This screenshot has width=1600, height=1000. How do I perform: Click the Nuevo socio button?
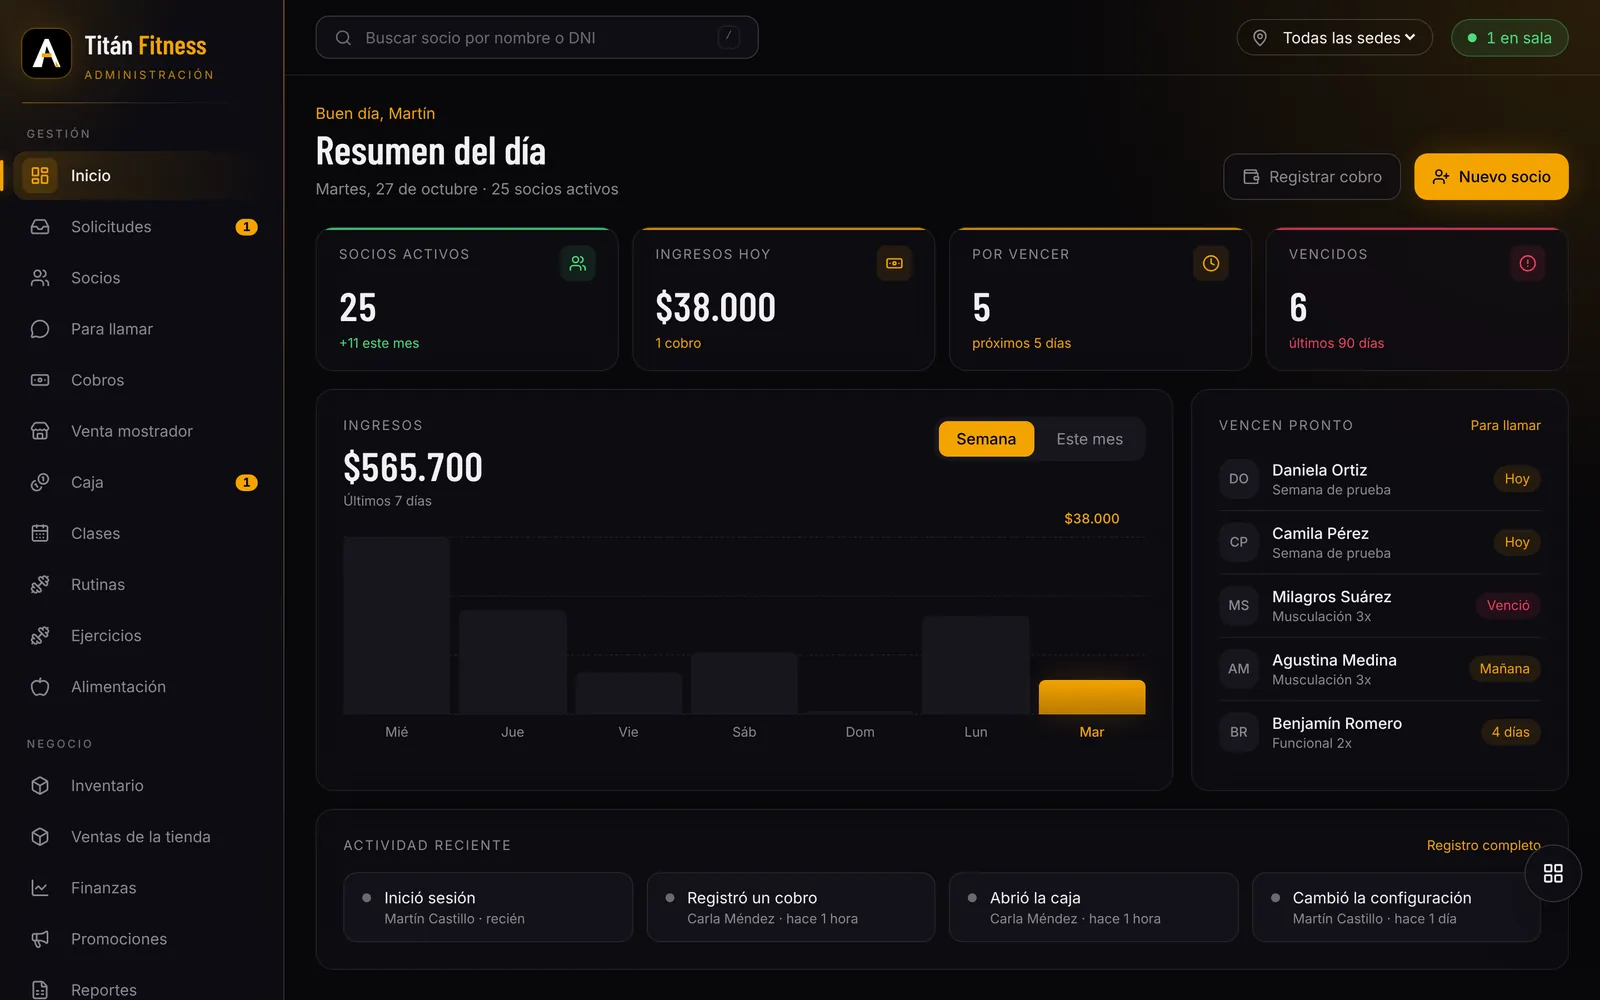coord(1491,177)
